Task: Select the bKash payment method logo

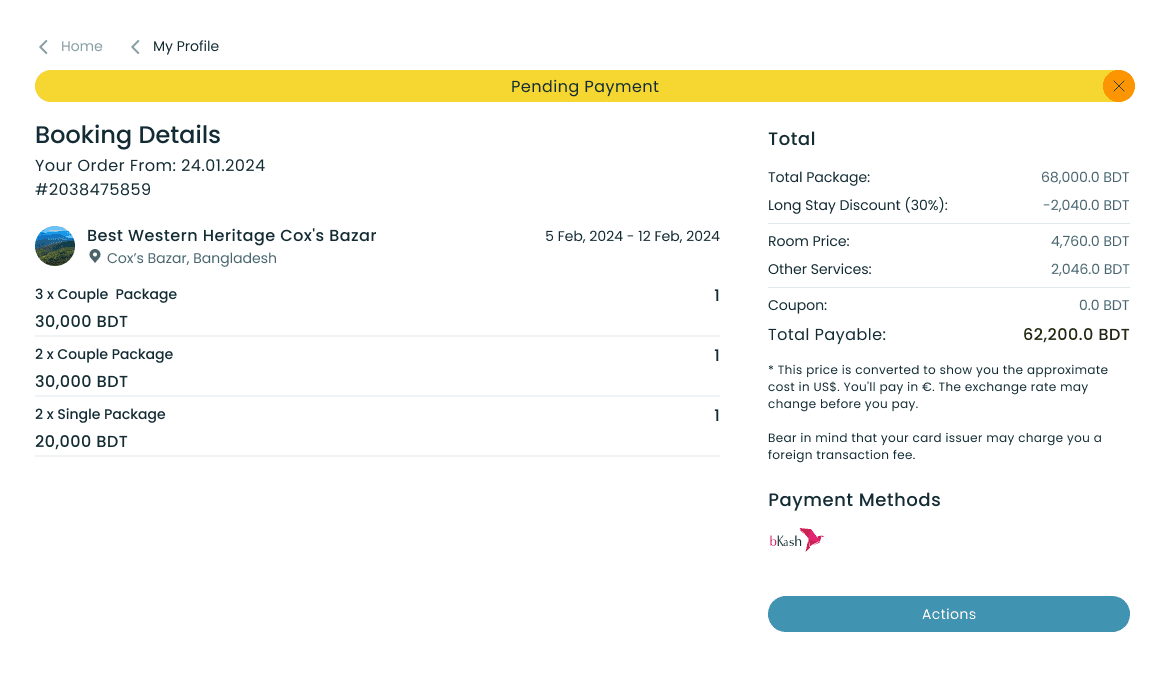Action: point(796,541)
